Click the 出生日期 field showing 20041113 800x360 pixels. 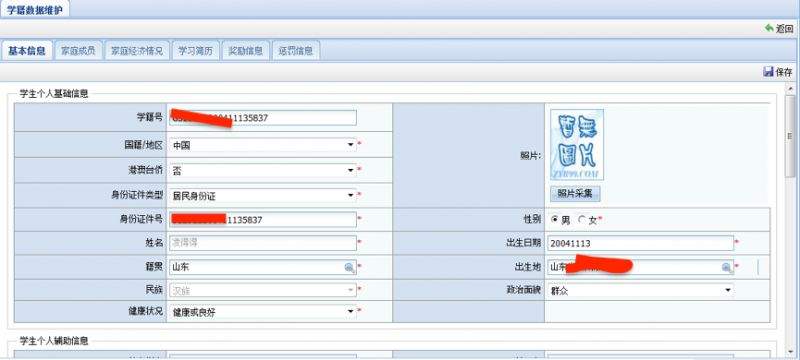(640, 244)
